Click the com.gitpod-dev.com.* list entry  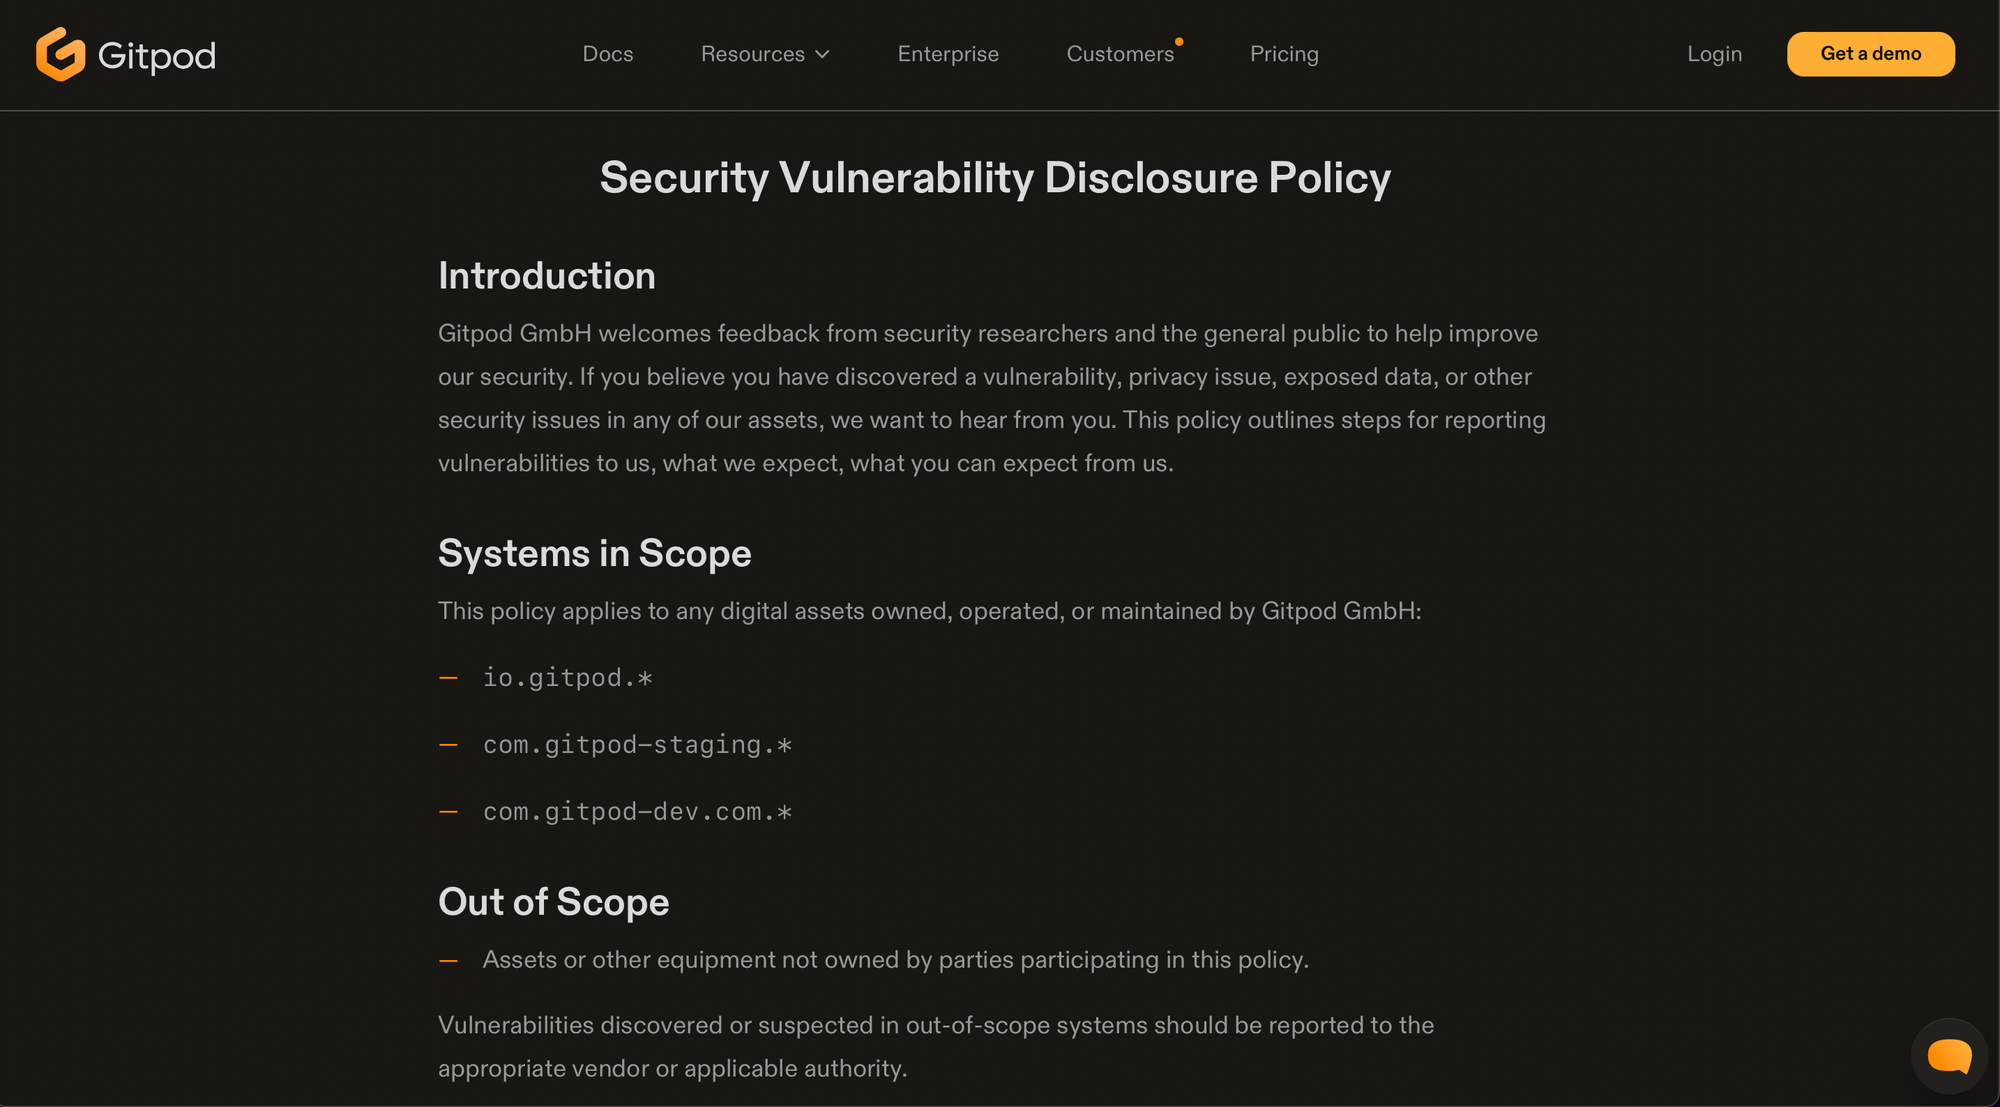pos(637,812)
